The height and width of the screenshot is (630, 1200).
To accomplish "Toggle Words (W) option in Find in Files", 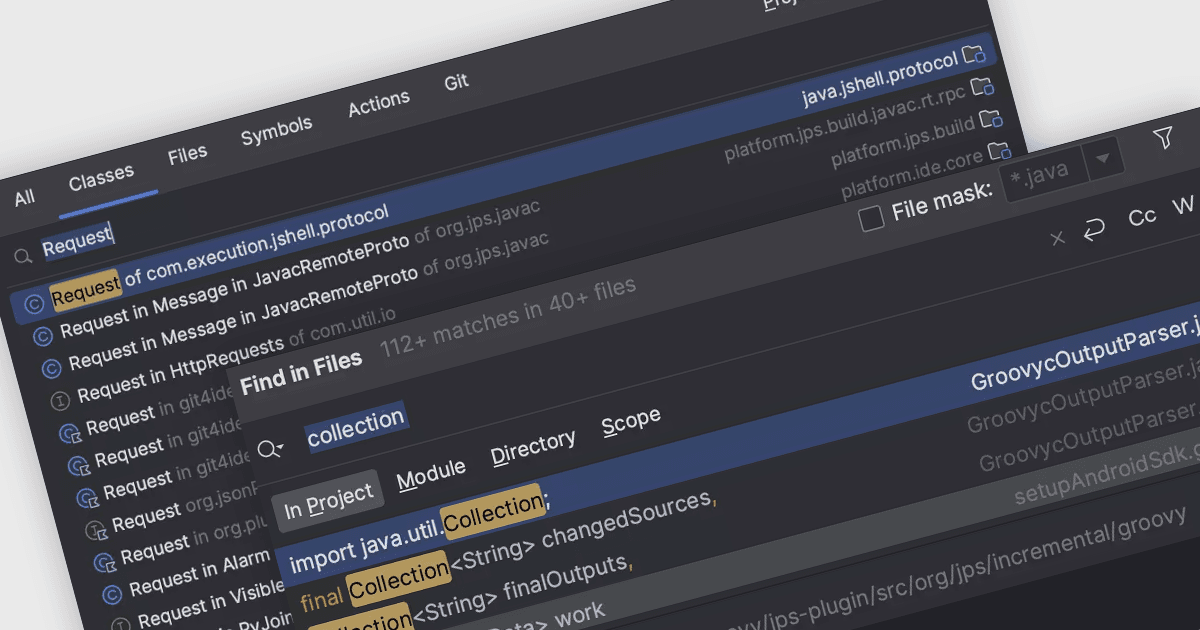I will 1183,207.
